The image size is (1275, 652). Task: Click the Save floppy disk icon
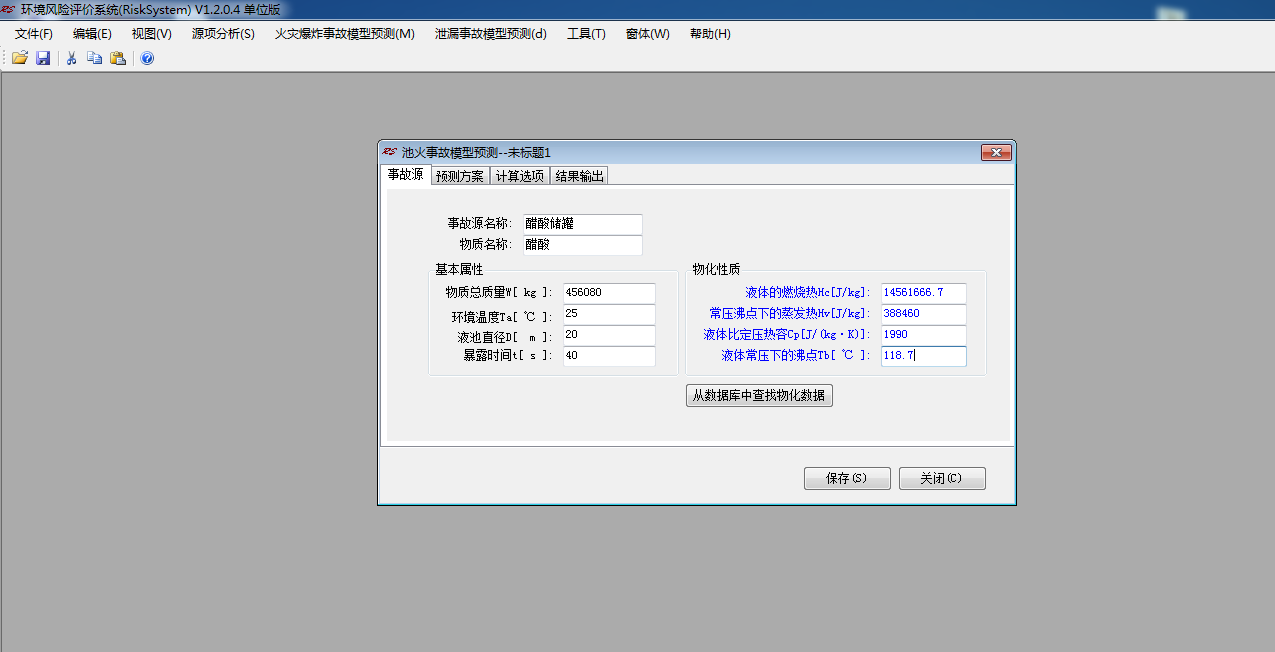click(43, 59)
